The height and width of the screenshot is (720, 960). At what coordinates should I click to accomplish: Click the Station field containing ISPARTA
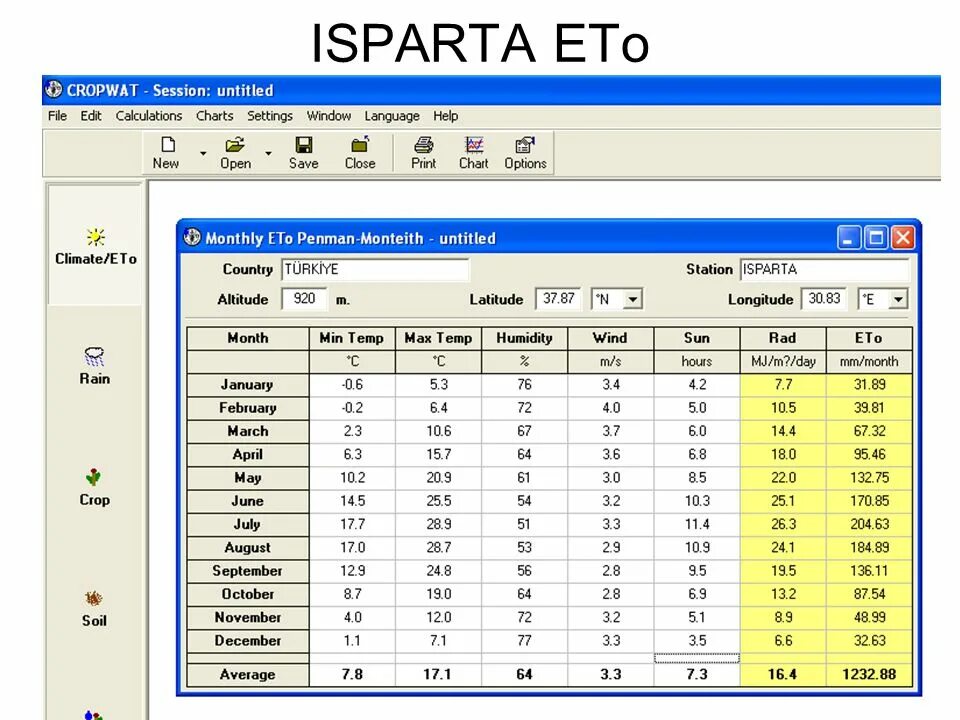(825, 269)
